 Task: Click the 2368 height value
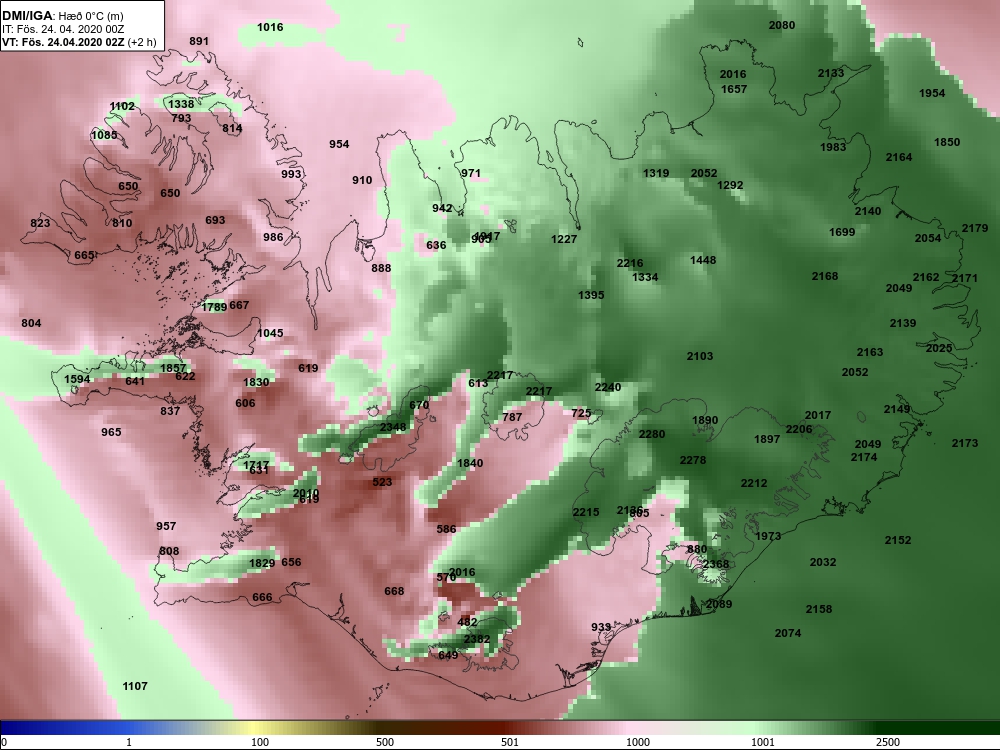[x=716, y=564]
